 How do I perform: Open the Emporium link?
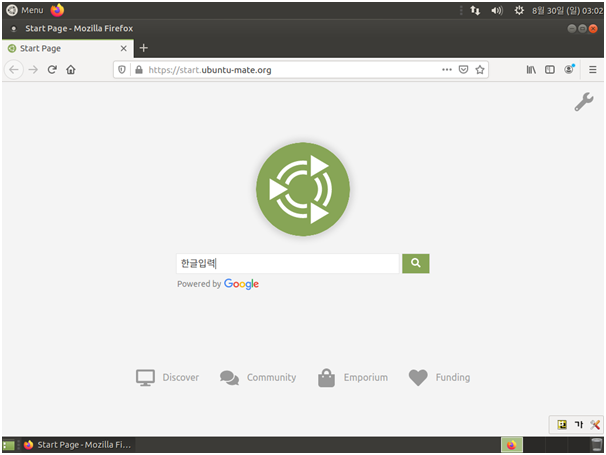click(x=366, y=377)
